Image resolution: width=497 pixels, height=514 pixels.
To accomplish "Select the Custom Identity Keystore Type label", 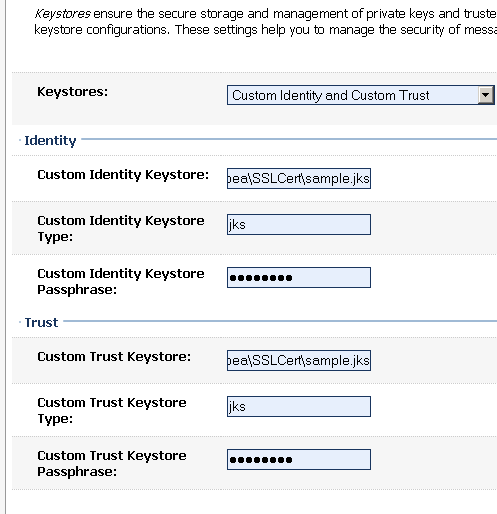I will pos(121,229).
